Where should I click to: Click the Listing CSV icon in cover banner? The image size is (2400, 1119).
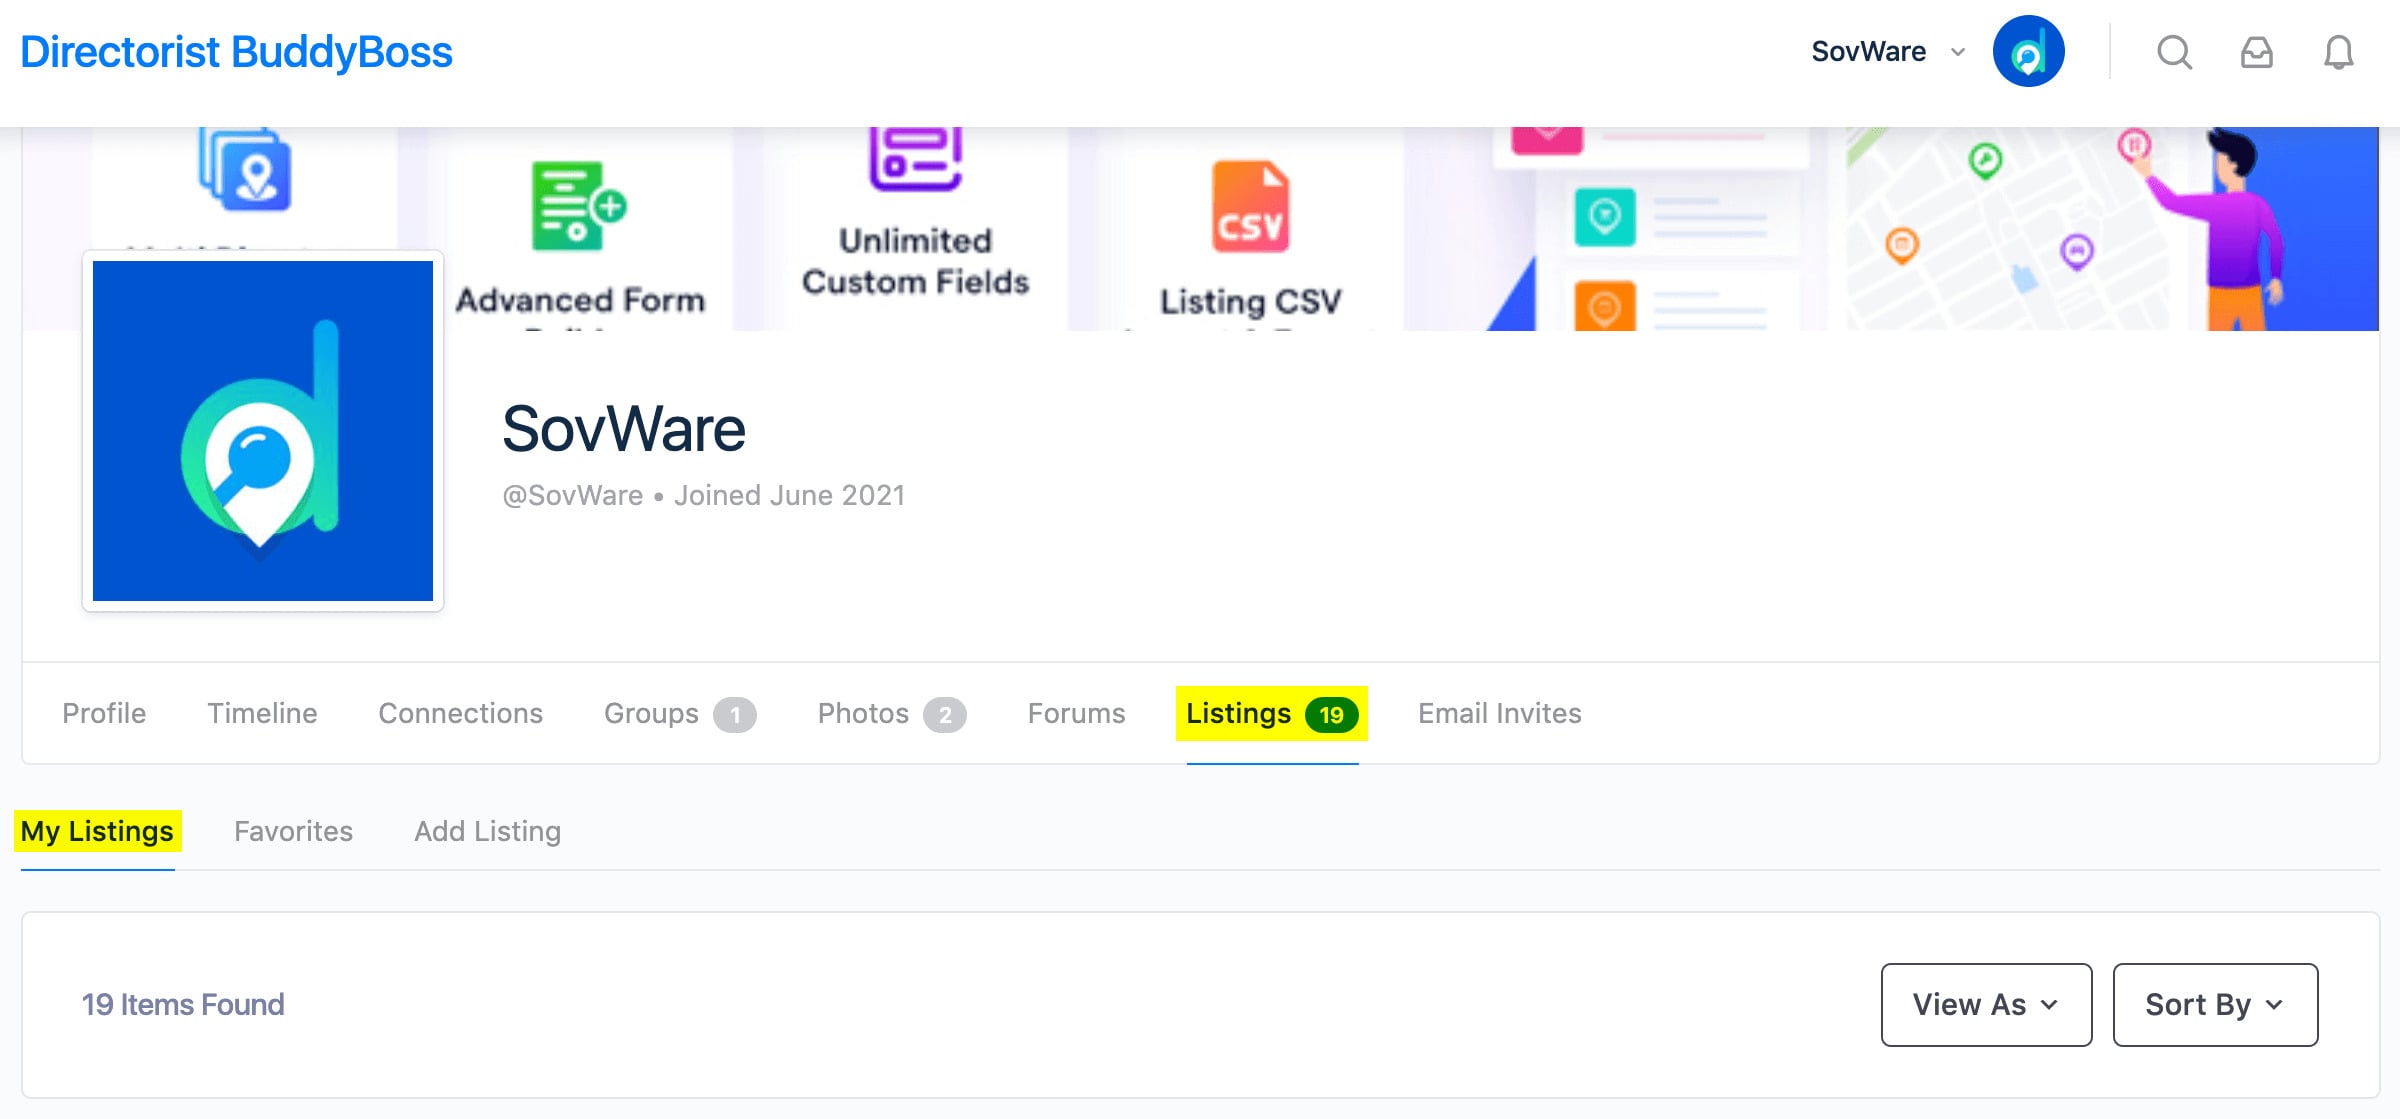pos(1250,207)
